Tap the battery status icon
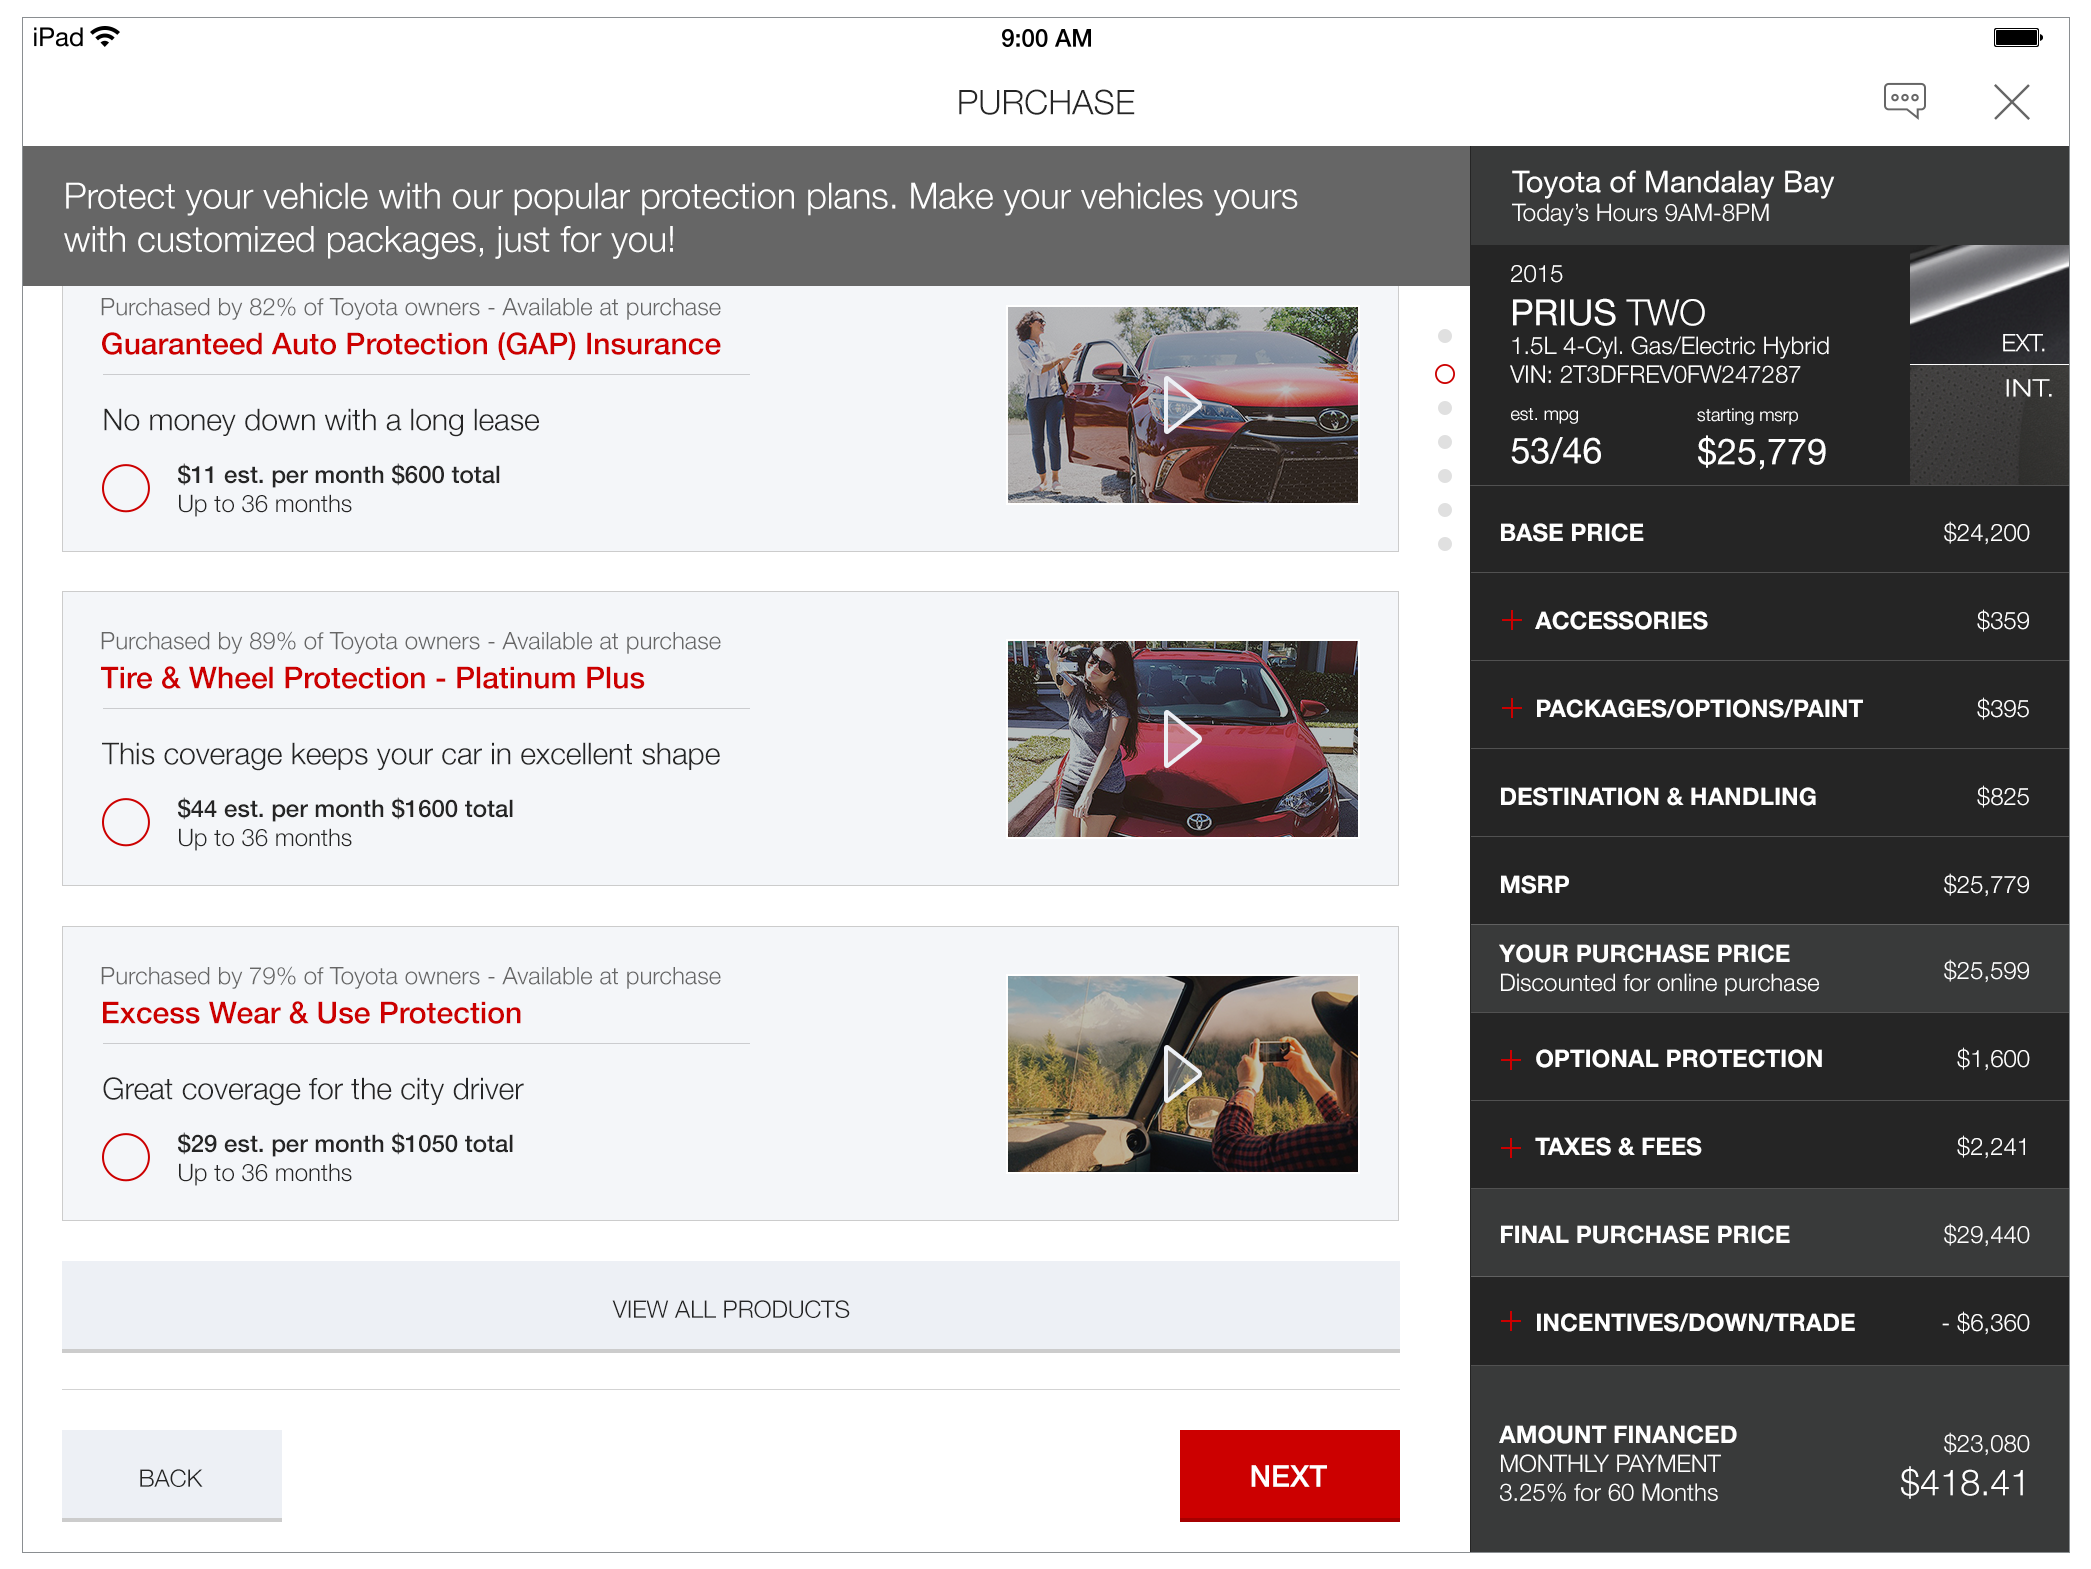The image size is (2091, 1569). (2017, 38)
